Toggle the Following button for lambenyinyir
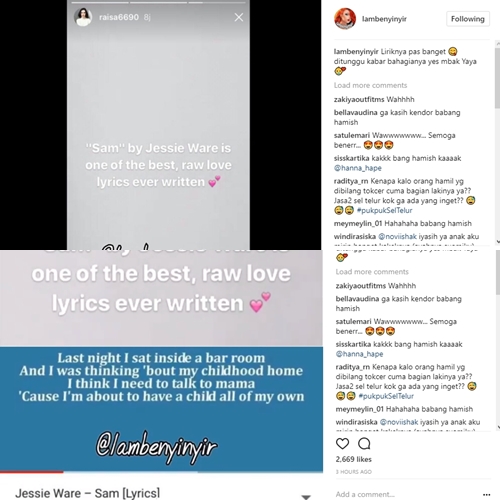Image resolution: width=500 pixels, height=500 pixels. coord(468,19)
